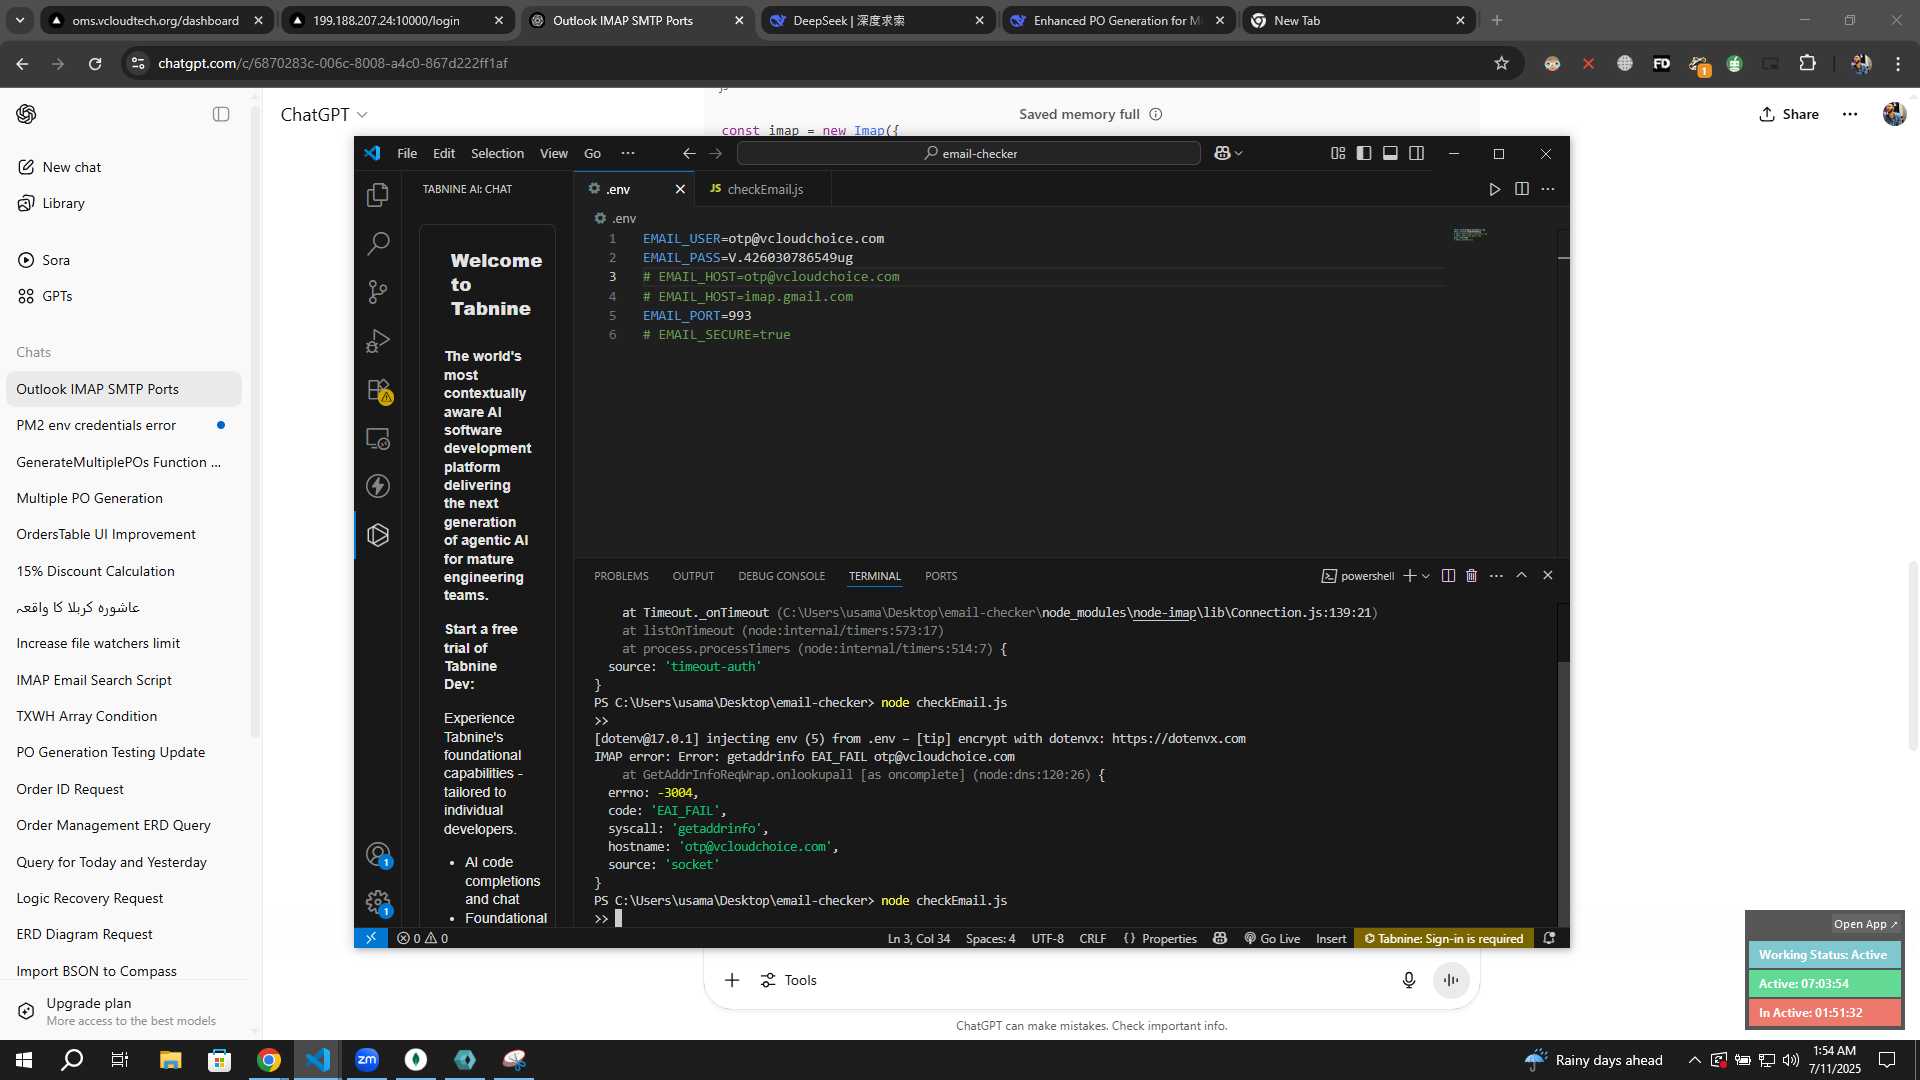Select the Tabnine icon in the activity bar
Viewport: 1920px width, 1080px height.
(378, 535)
